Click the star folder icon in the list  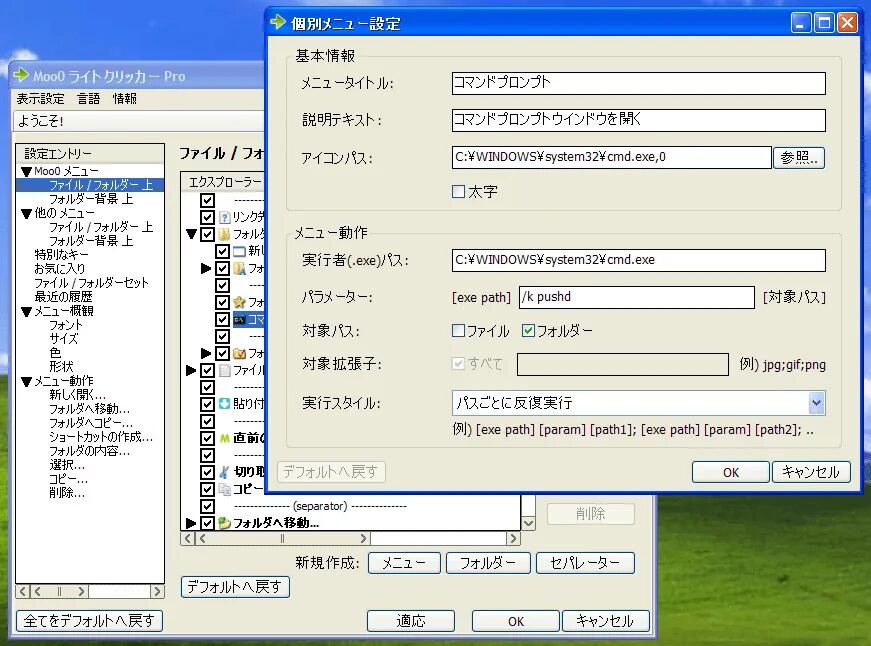pos(239,302)
